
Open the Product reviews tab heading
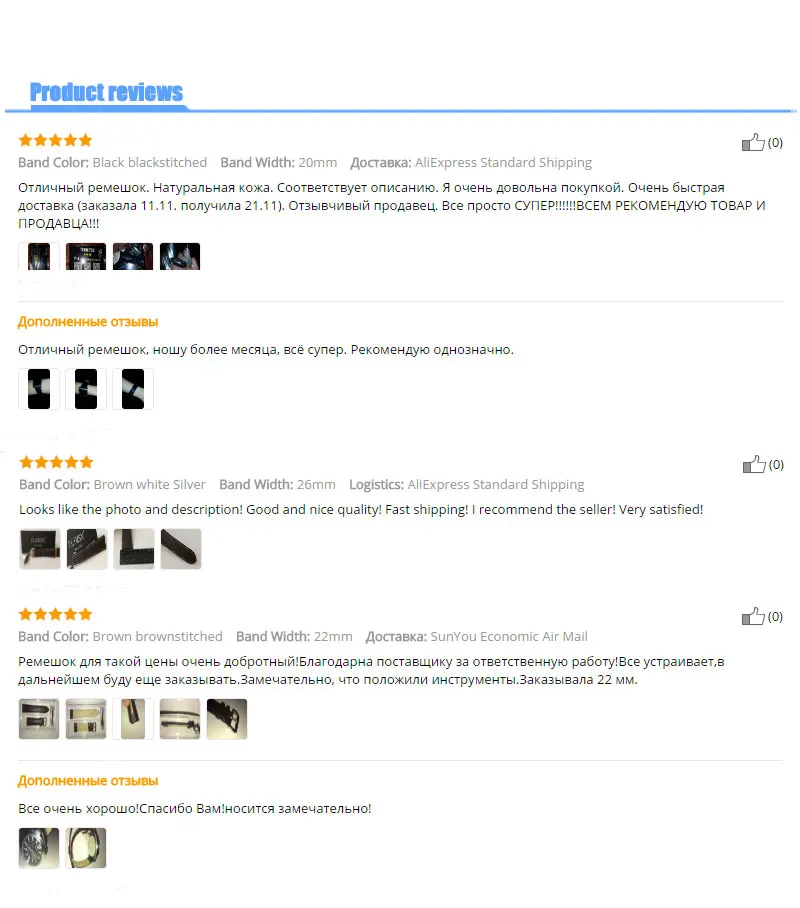[x=107, y=92]
